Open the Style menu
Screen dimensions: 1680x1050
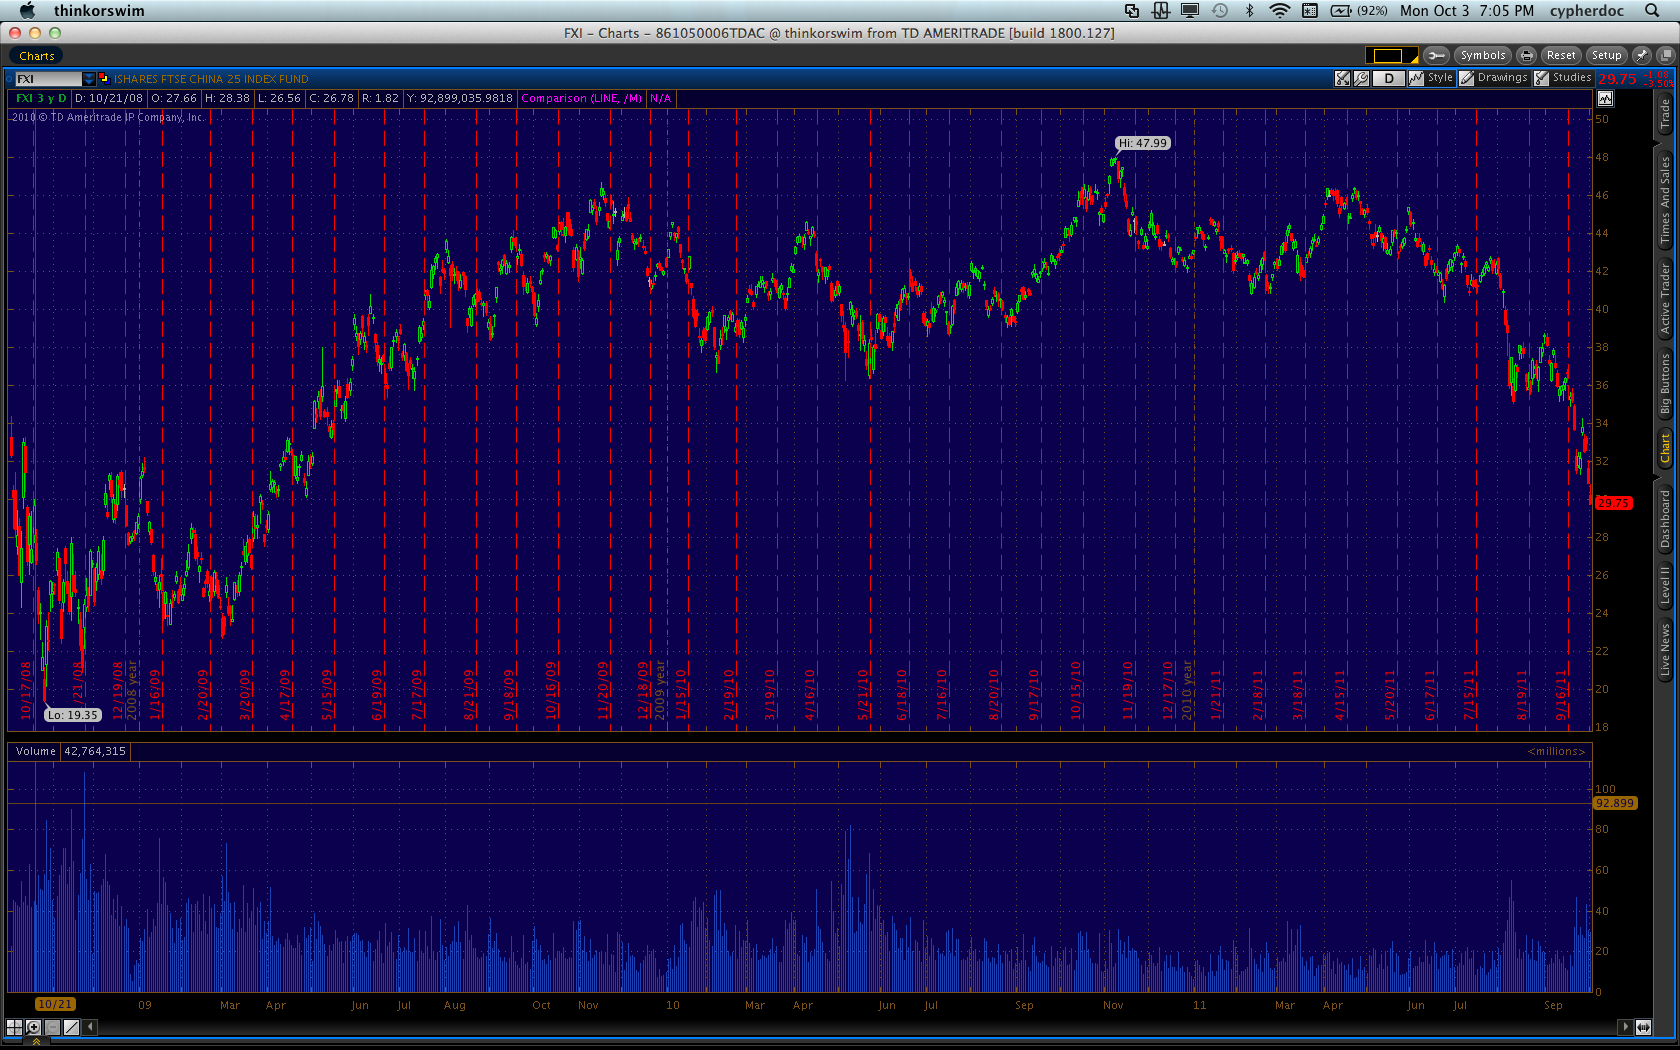coord(1431,78)
